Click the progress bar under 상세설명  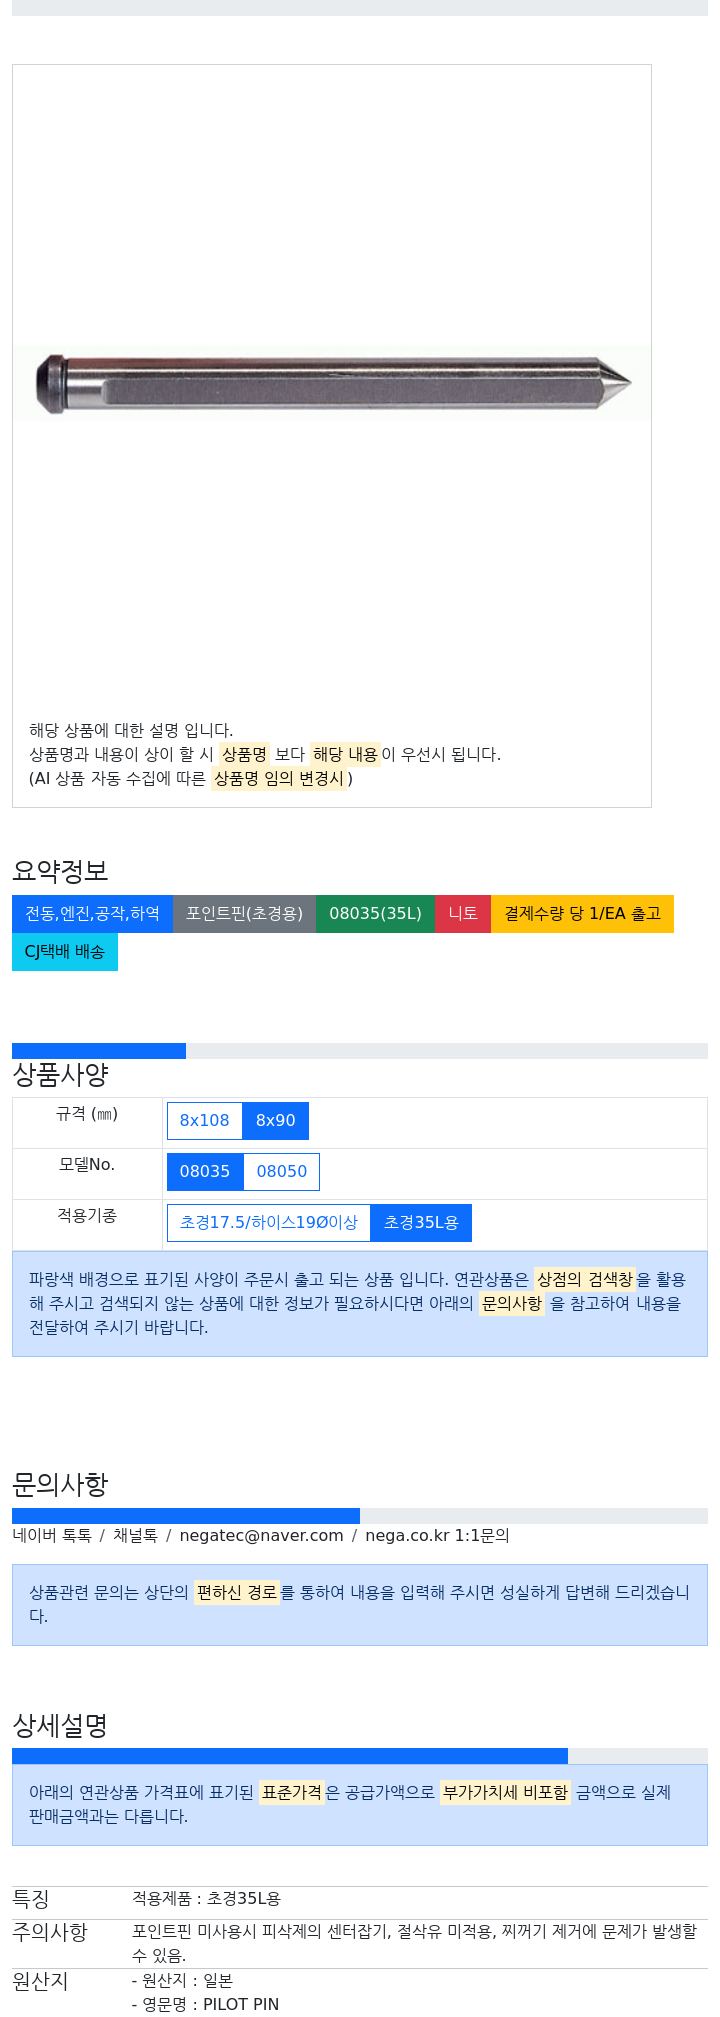(x=360, y=1756)
